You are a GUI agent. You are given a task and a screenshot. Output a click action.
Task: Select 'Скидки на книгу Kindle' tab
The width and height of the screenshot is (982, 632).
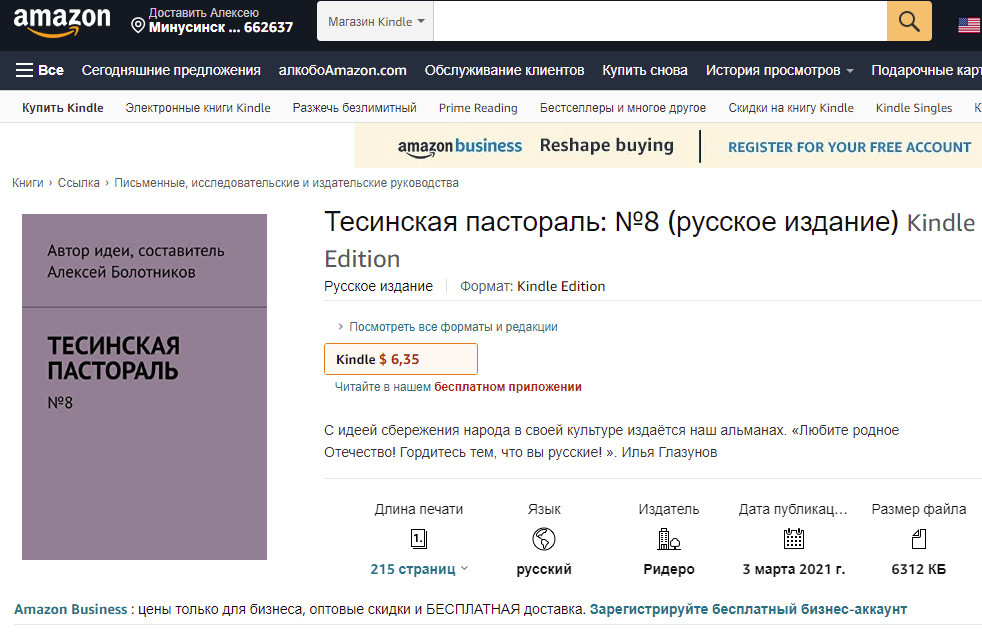click(790, 108)
